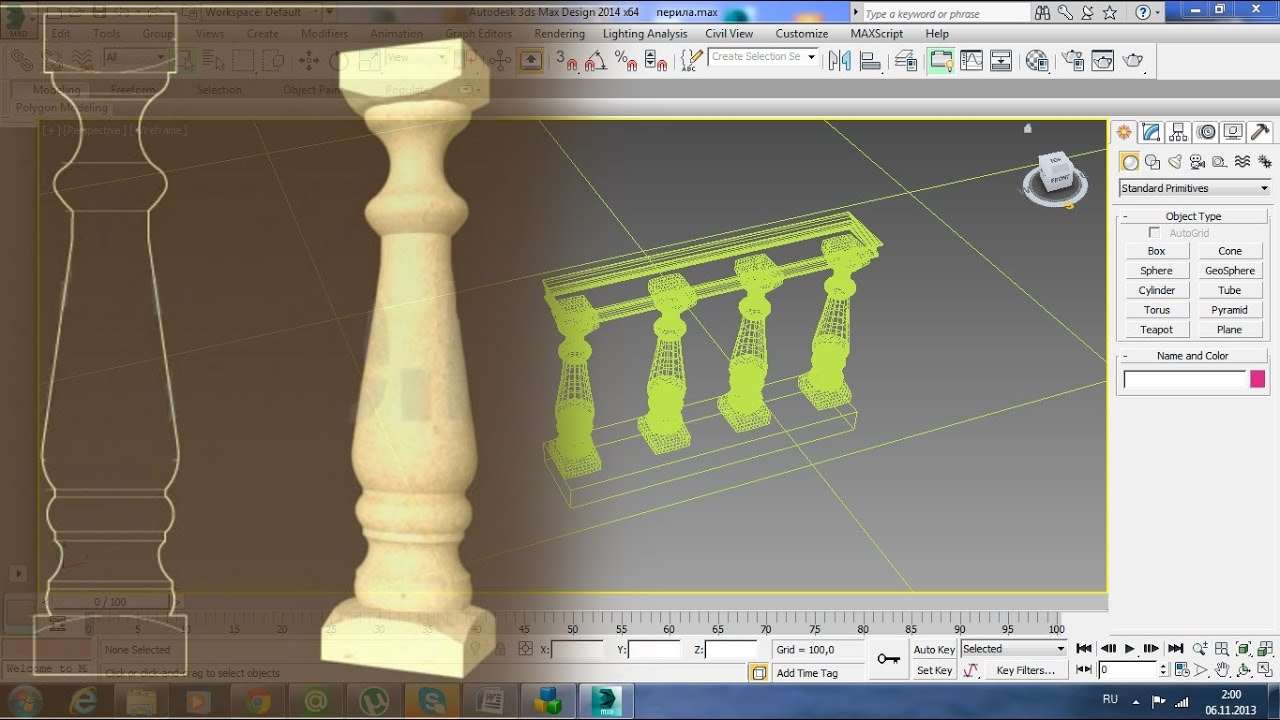Switch to the Modify panel
This screenshot has height=720, width=1280.
point(1151,132)
